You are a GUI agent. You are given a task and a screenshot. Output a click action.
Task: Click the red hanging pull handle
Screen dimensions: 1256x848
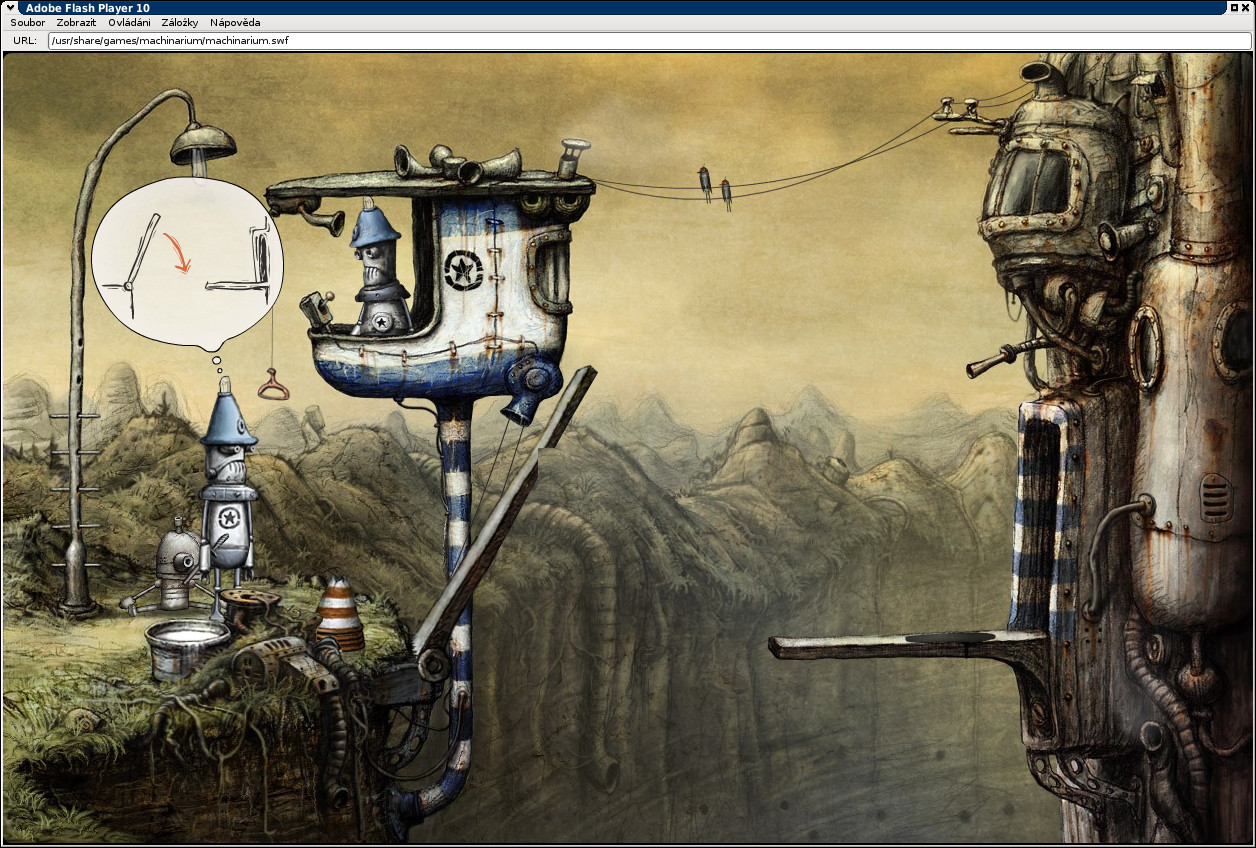click(x=273, y=384)
